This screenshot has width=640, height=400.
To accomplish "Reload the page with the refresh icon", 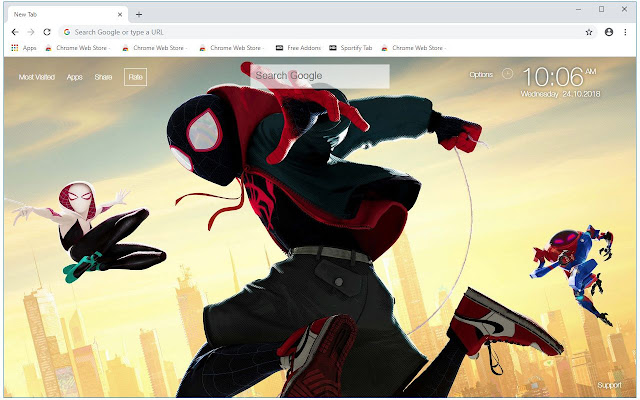I will (47, 32).
